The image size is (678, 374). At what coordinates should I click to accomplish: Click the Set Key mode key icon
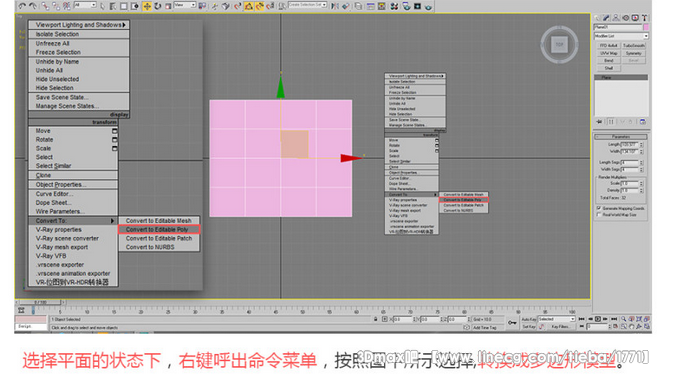(x=512, y=323)
